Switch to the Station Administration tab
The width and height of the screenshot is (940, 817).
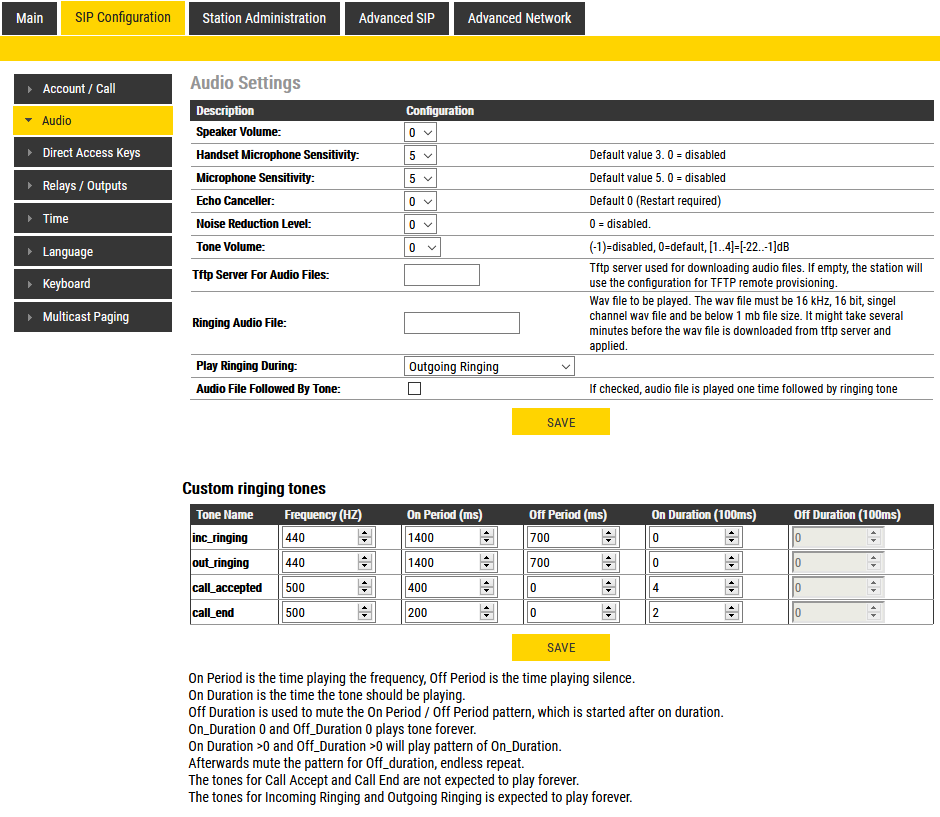pos(264,18)
